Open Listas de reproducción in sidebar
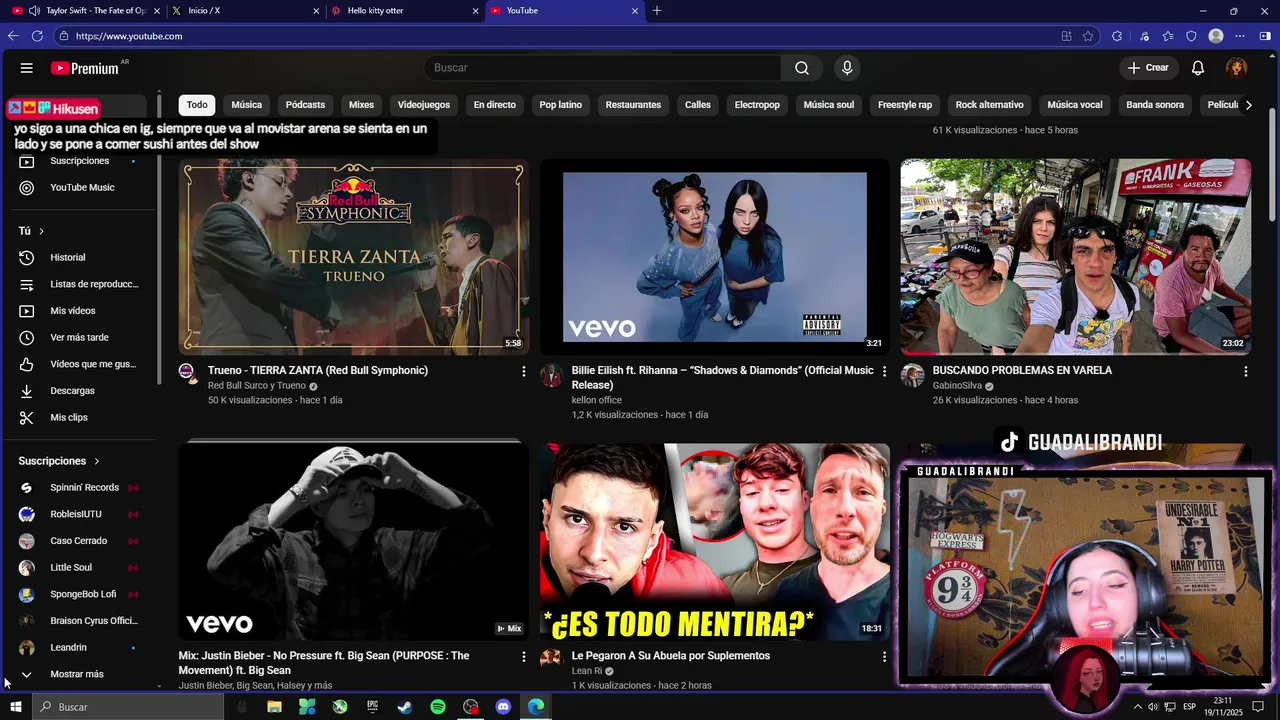1280x720 pixels. pyautogui.click(x=80, y=284)
